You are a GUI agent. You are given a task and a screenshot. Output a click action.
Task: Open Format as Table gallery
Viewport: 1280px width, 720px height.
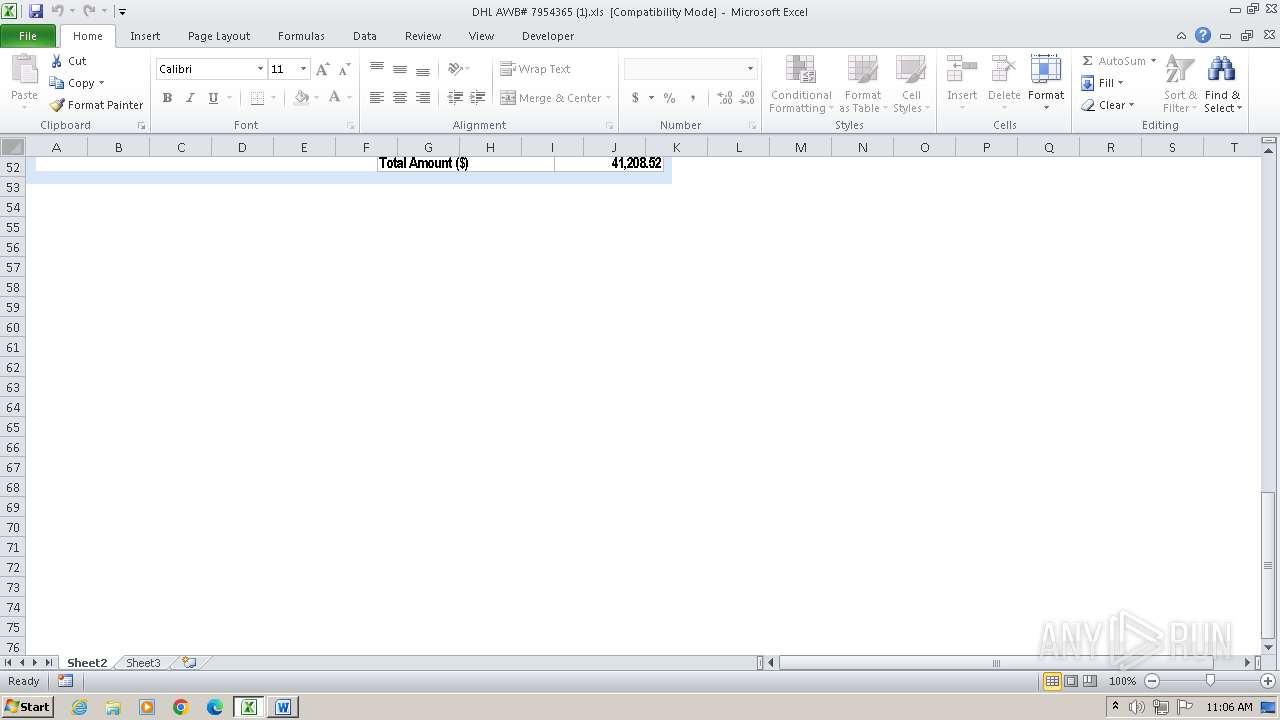tap(862, 84)
